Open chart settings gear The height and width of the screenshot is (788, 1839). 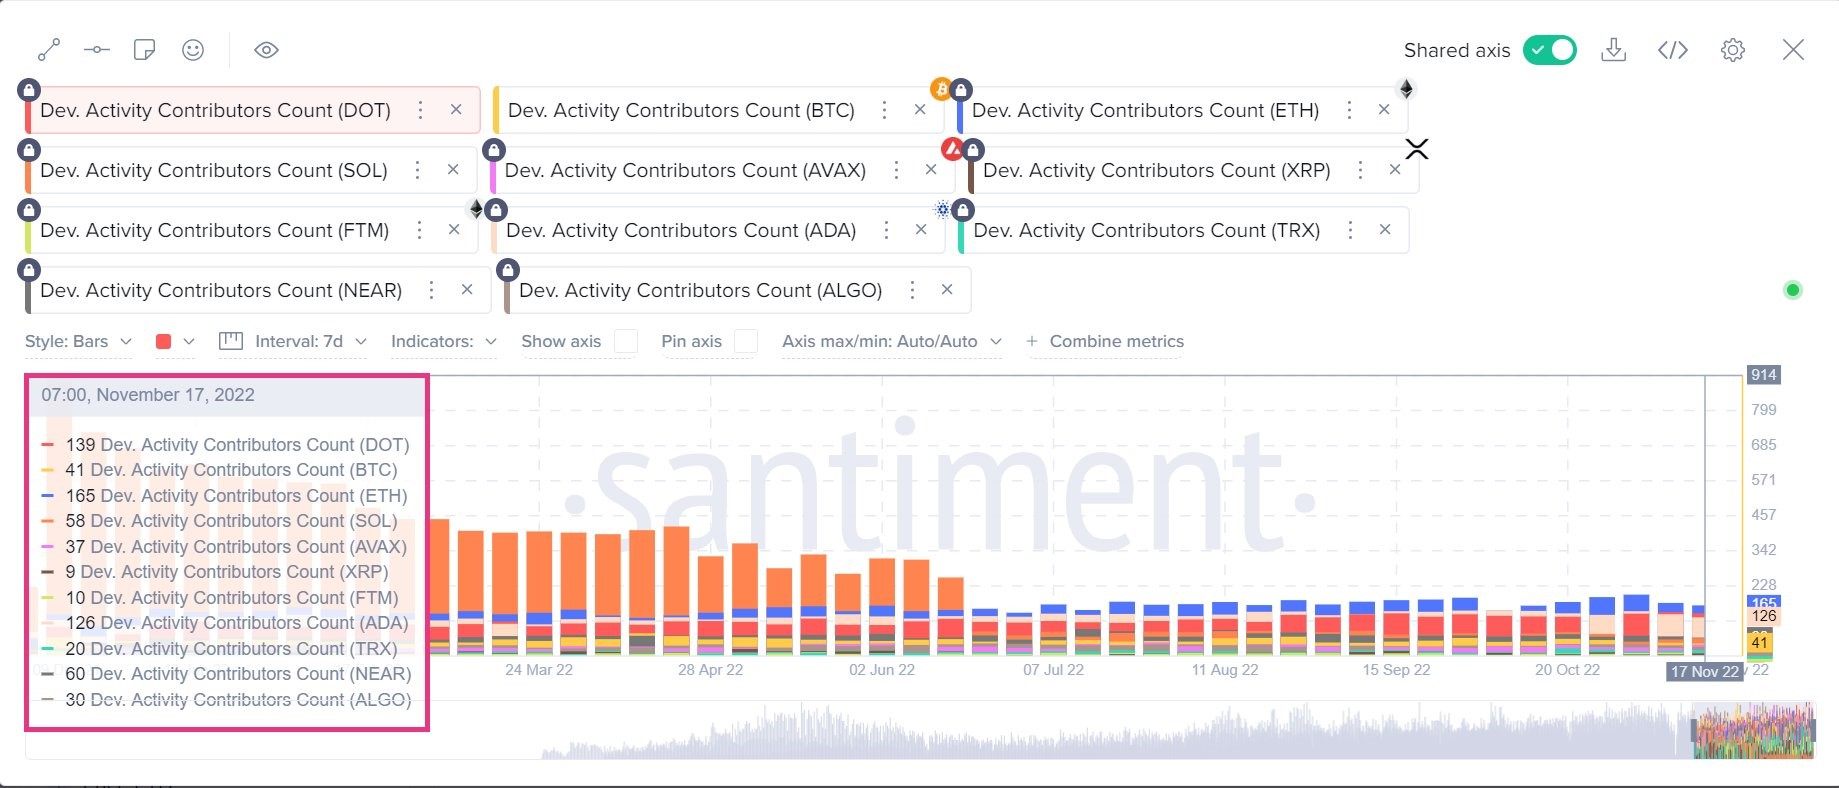pyautogui.click(x=1733, y=50)
